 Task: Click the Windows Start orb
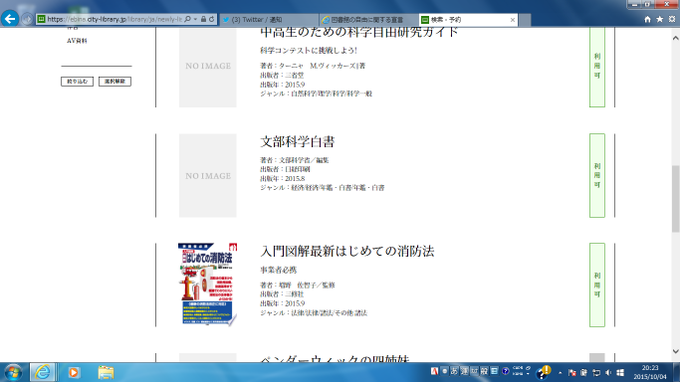(13, 372)
